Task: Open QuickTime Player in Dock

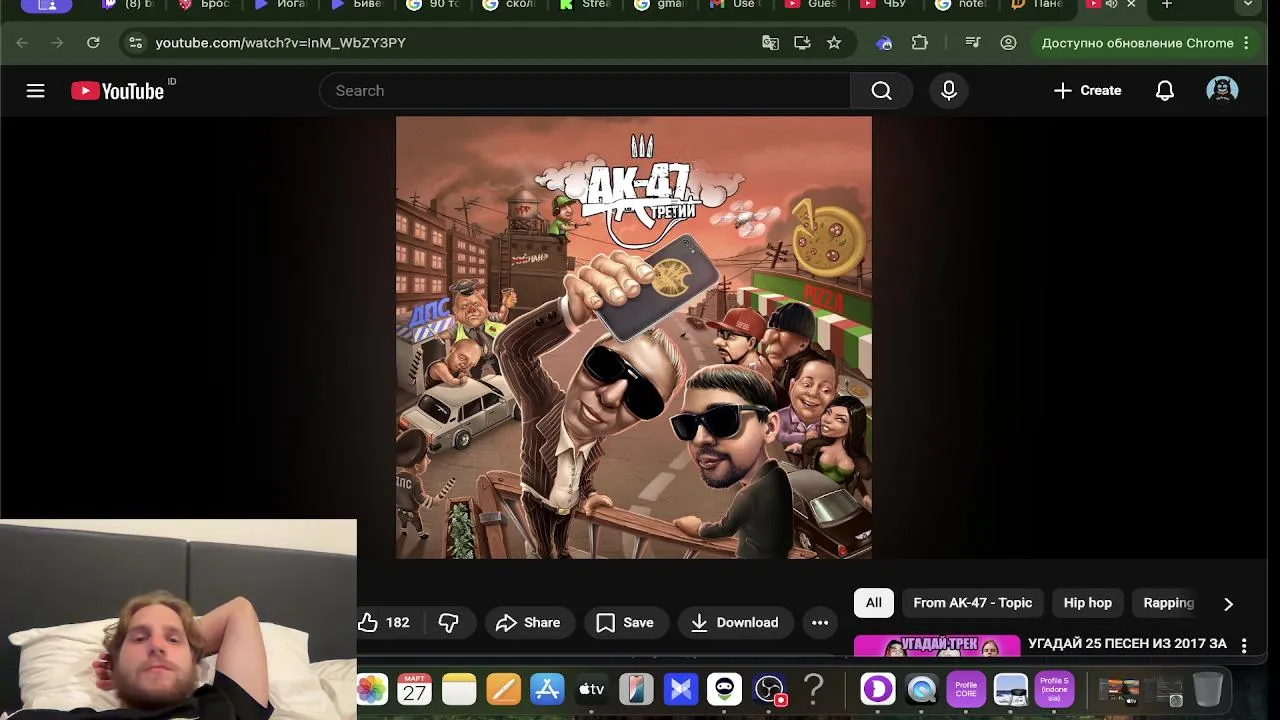Action: [922, 689]
